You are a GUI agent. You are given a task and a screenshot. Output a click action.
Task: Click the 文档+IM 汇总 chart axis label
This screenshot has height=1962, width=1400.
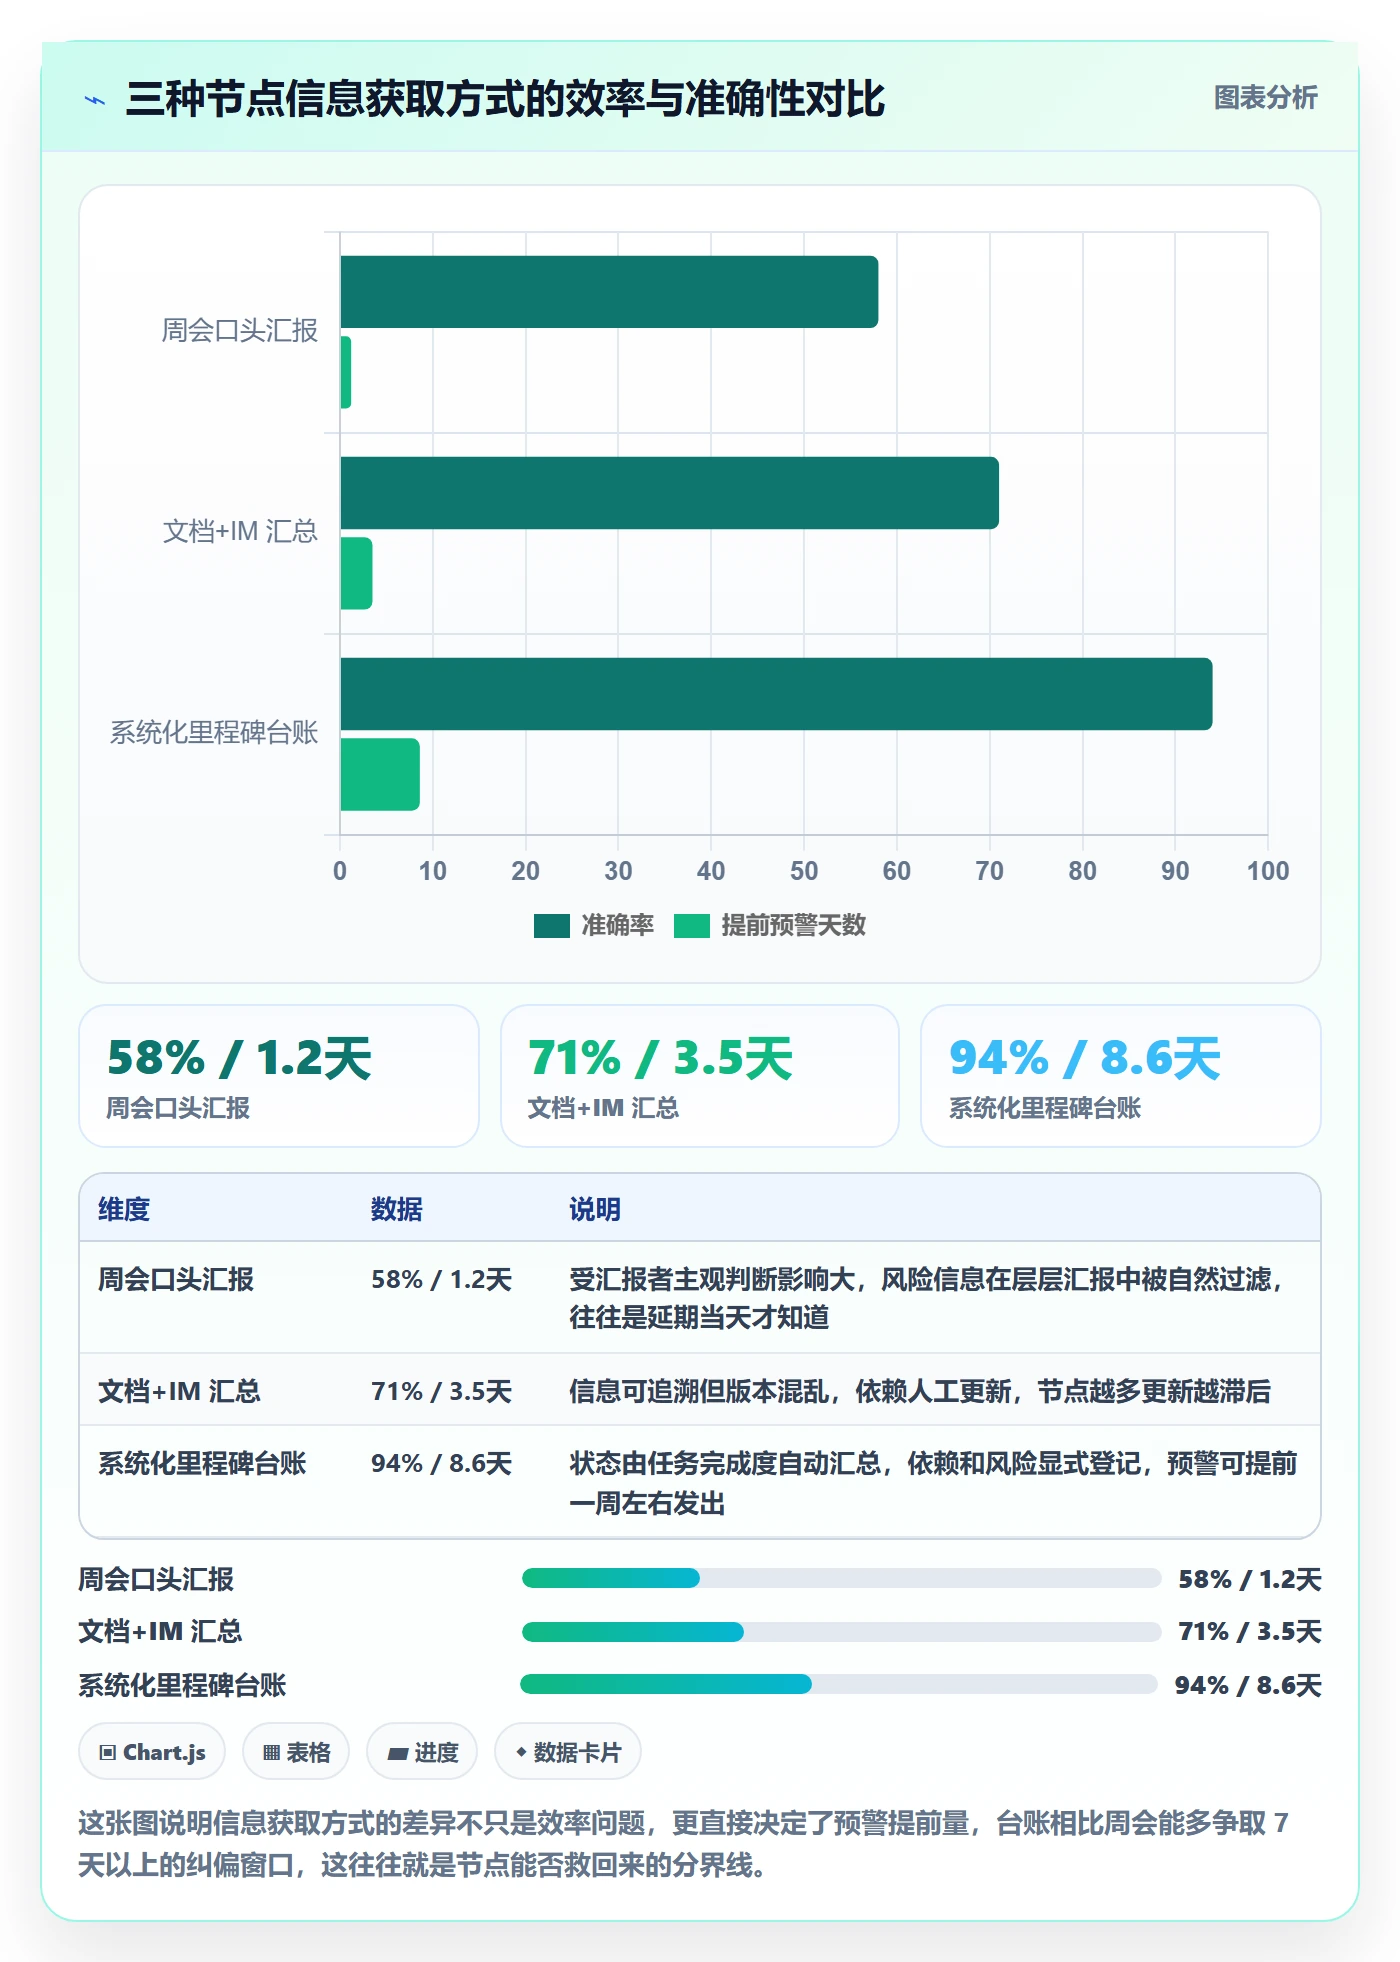[x=240, y=531]
